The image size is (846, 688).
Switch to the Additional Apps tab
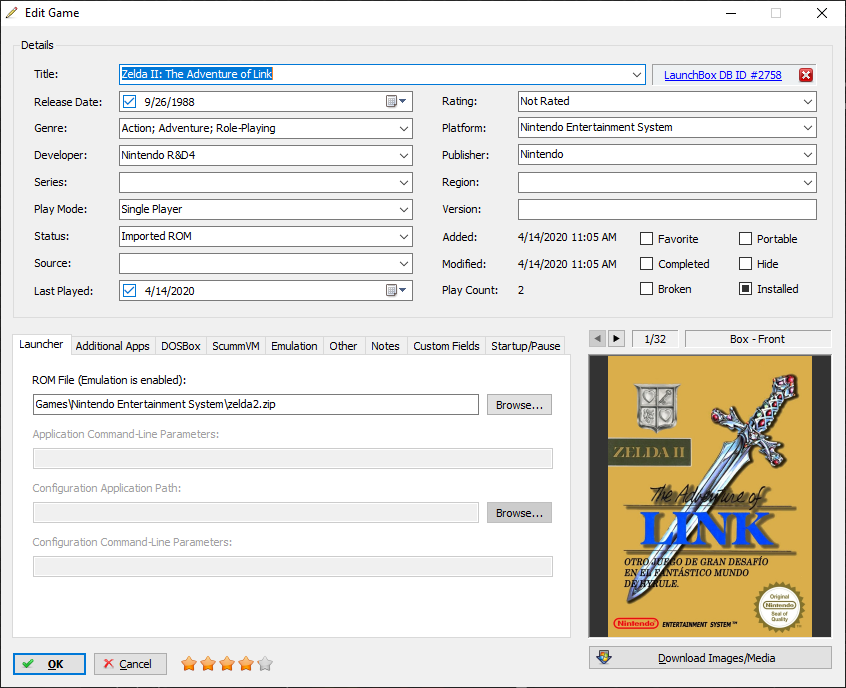point(112,346)
